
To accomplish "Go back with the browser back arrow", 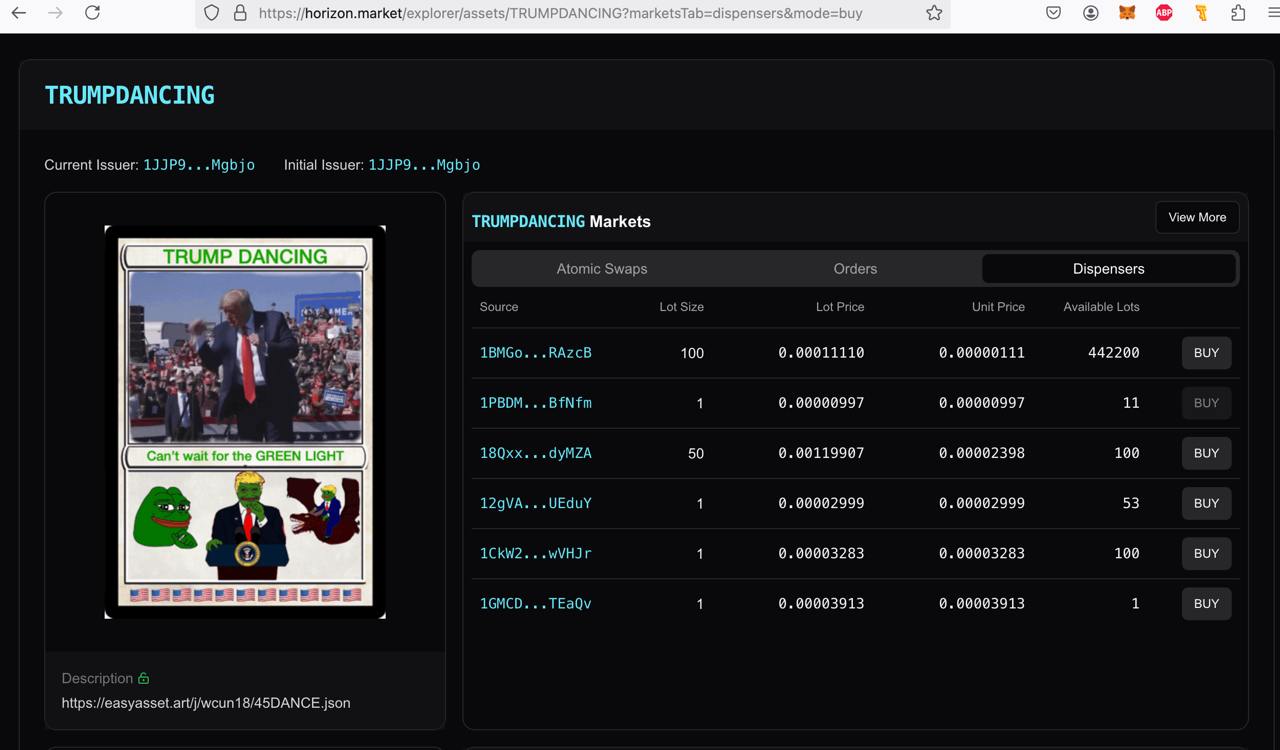I will (19, 13).
